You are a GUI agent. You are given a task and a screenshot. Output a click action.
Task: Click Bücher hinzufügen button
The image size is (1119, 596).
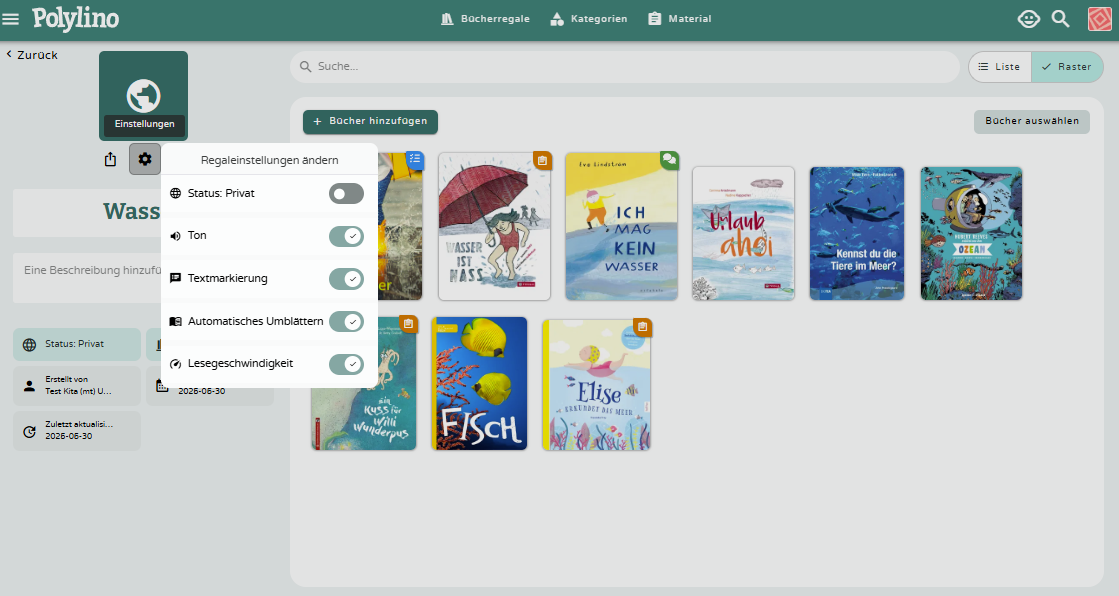[370, 121]
